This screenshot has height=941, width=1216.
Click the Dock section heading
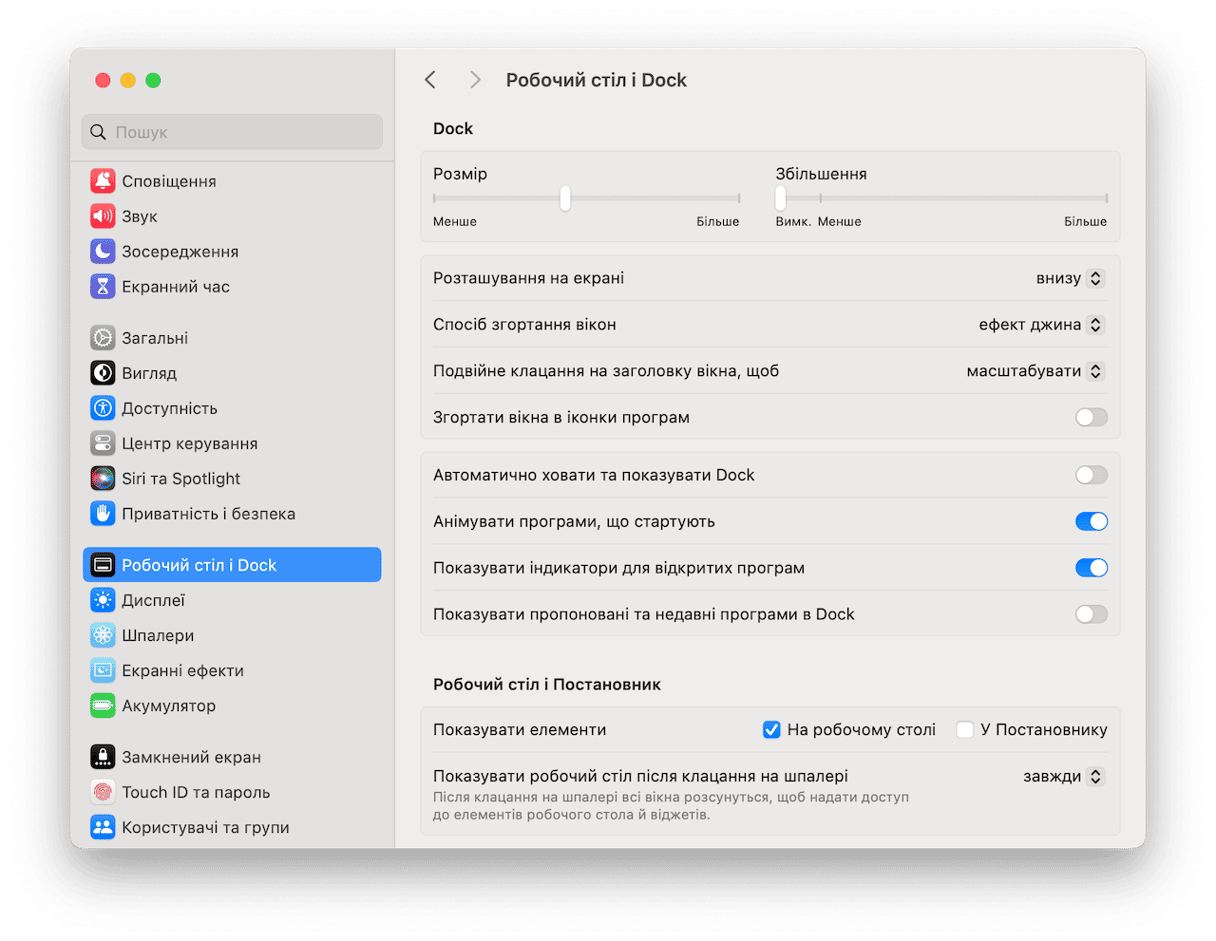coord(453,128)
